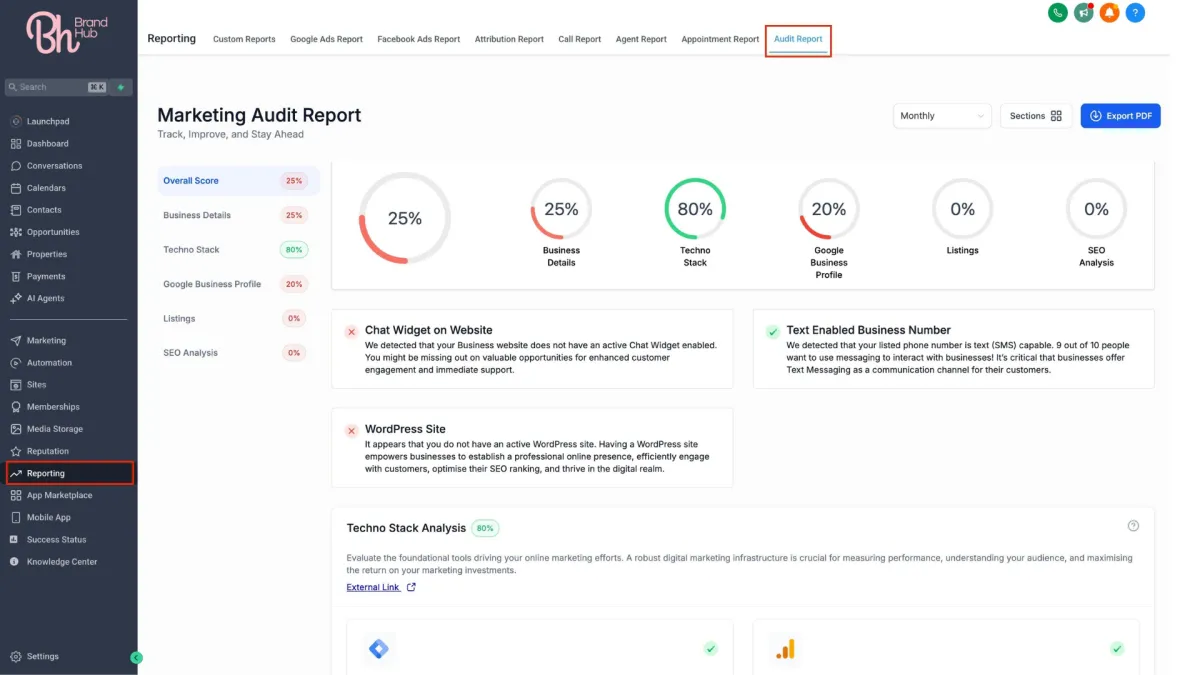Click the blue help question-mark icon

(x=1135, y=13)
